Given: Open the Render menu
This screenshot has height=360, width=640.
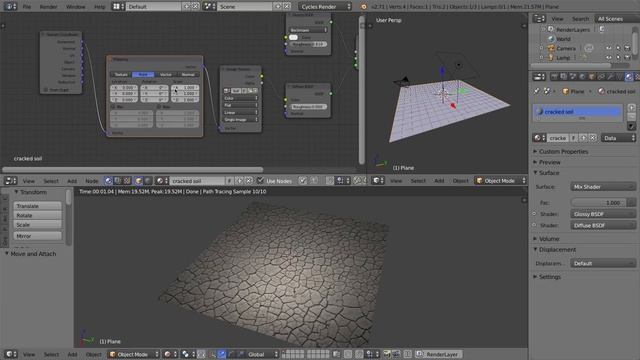Looking at the screenshot, I should (x=48, y=7).
